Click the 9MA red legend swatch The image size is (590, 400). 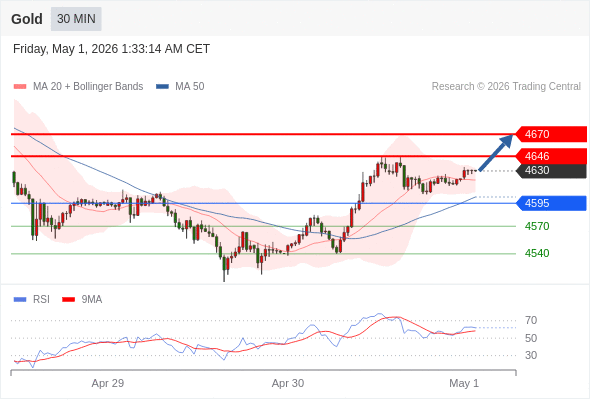(68, 300)
